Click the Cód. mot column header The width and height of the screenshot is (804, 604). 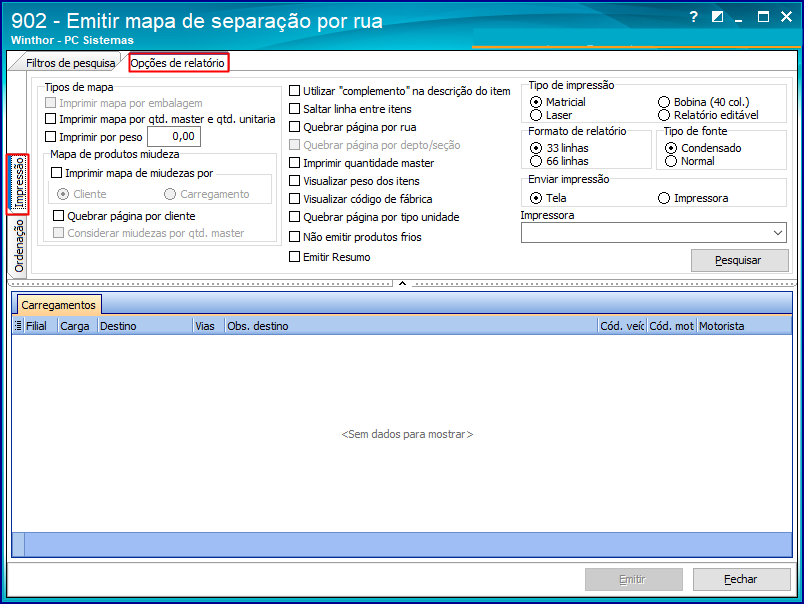(671, 326)
